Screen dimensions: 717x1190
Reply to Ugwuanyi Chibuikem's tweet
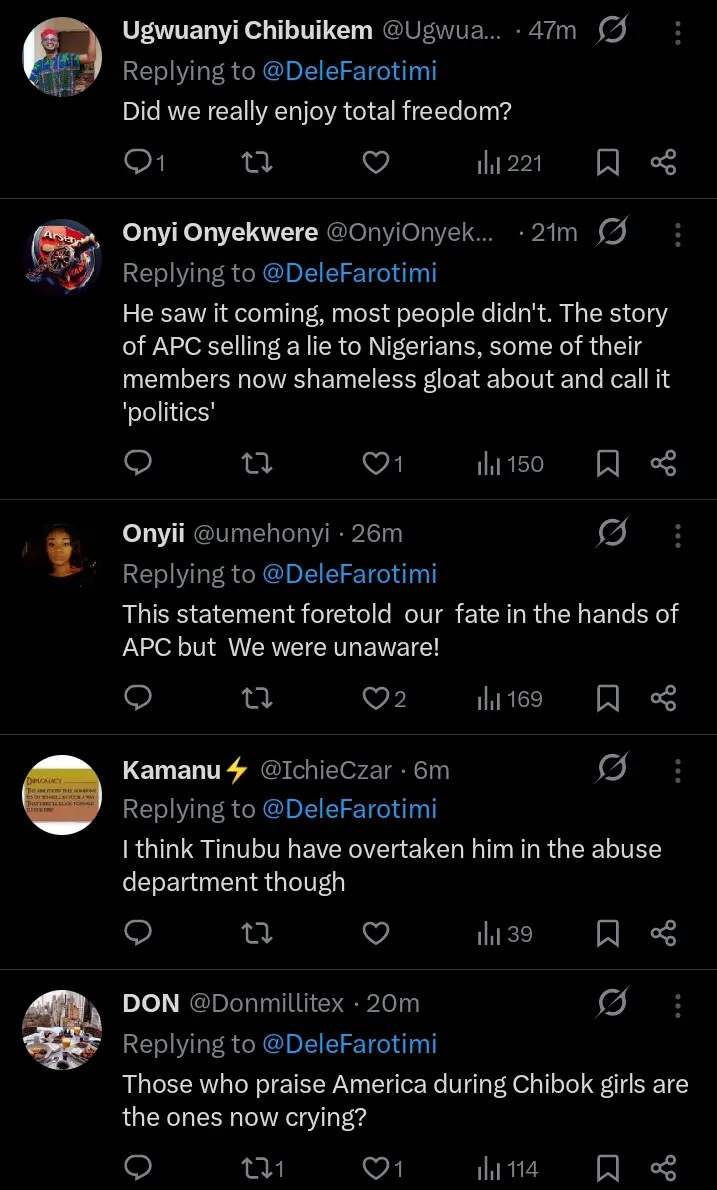[x=138, y=162]
